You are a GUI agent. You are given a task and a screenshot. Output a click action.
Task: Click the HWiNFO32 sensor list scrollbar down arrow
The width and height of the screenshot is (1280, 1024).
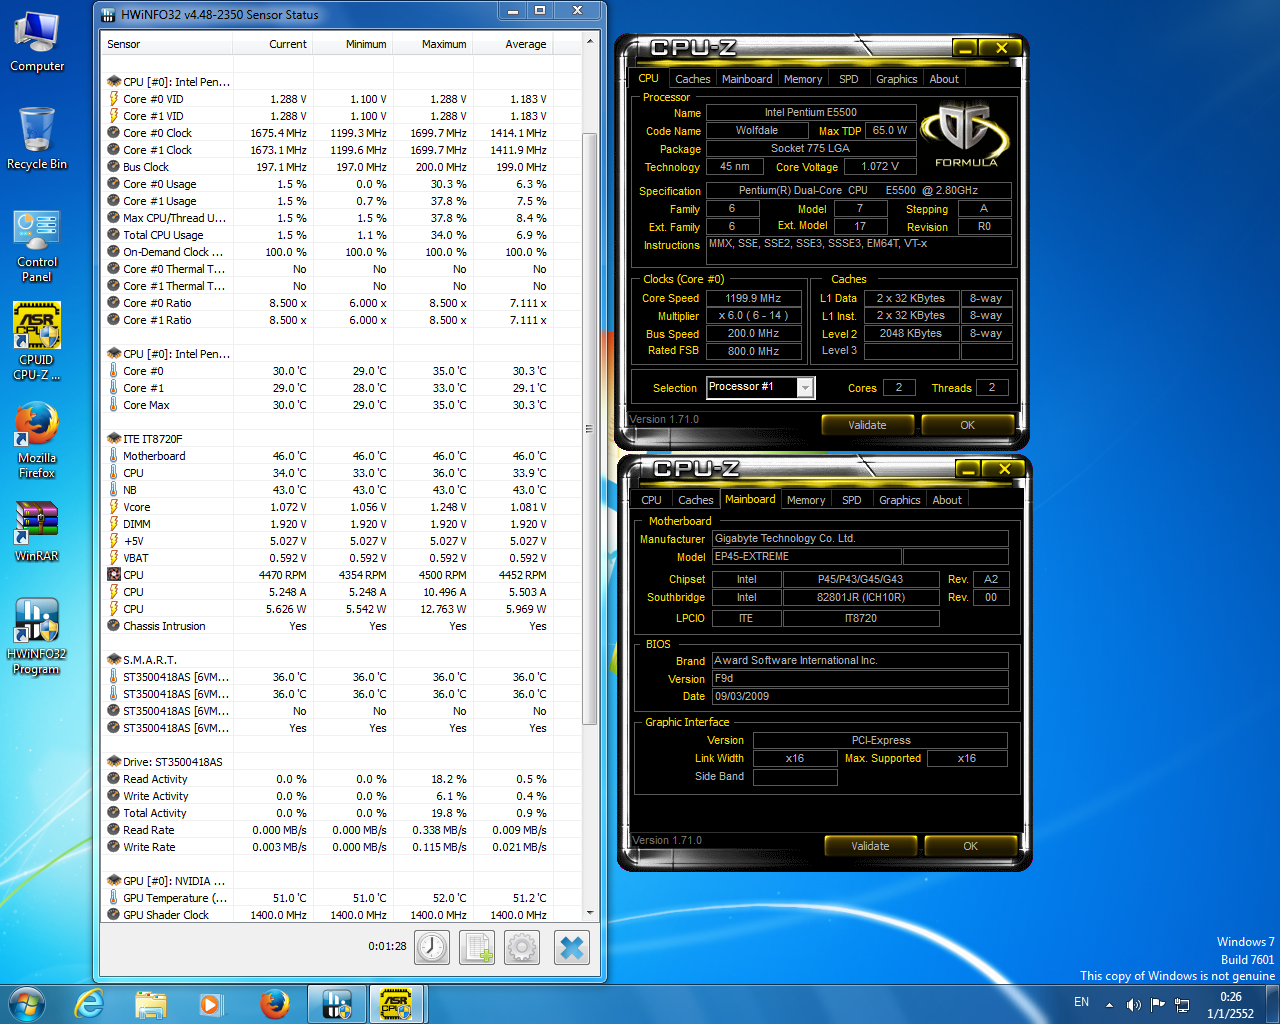[x=590, y=913]
